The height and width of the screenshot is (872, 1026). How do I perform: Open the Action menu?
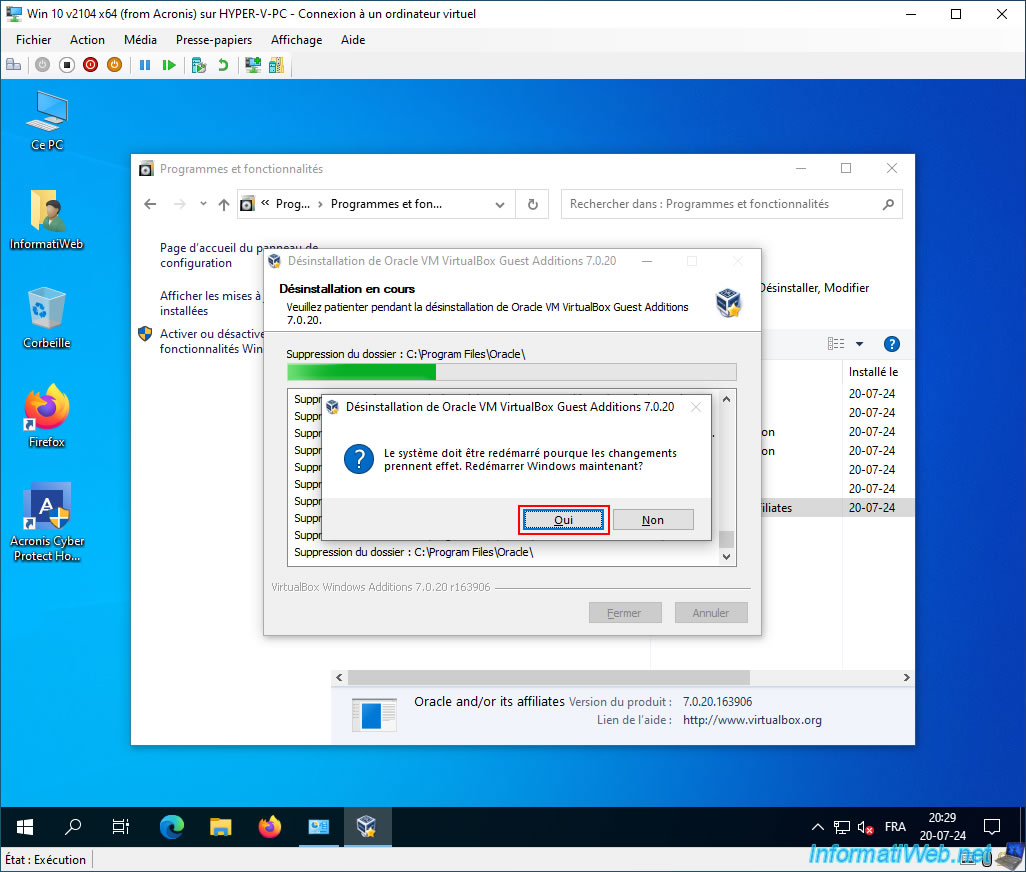[x=87, y=40]
